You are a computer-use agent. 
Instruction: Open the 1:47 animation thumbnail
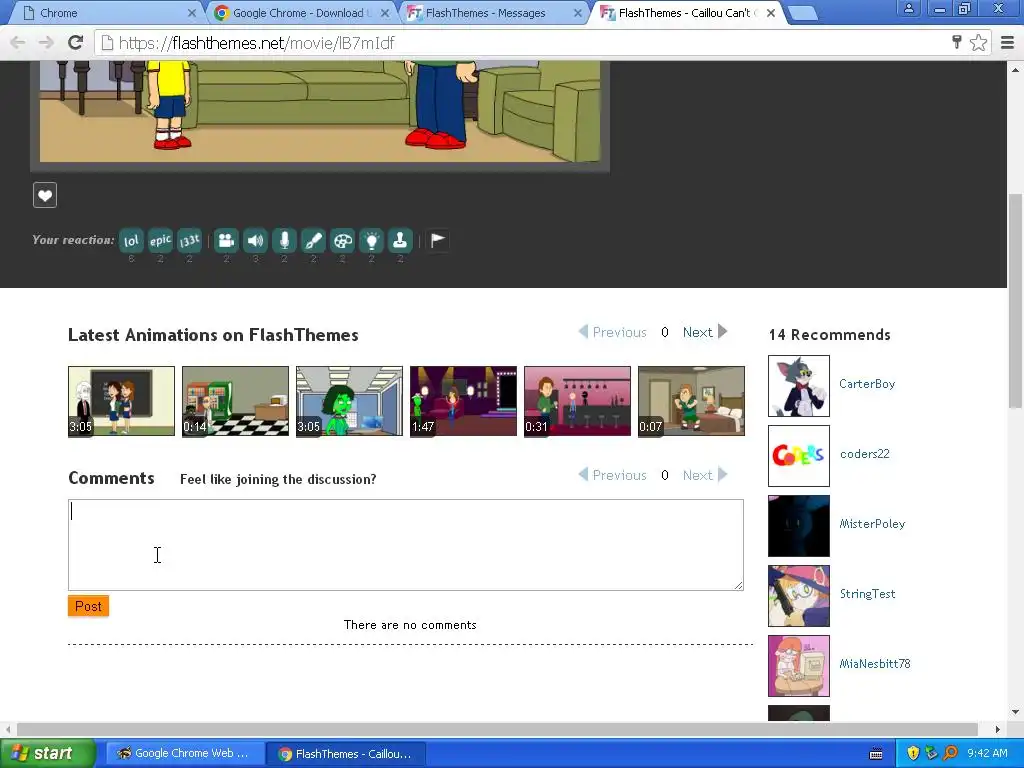tap(463, 401)
